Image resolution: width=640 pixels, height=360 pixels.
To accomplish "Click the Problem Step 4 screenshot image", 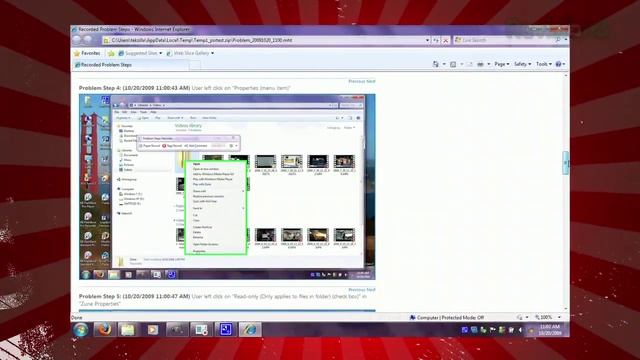I will pos(227,187).
